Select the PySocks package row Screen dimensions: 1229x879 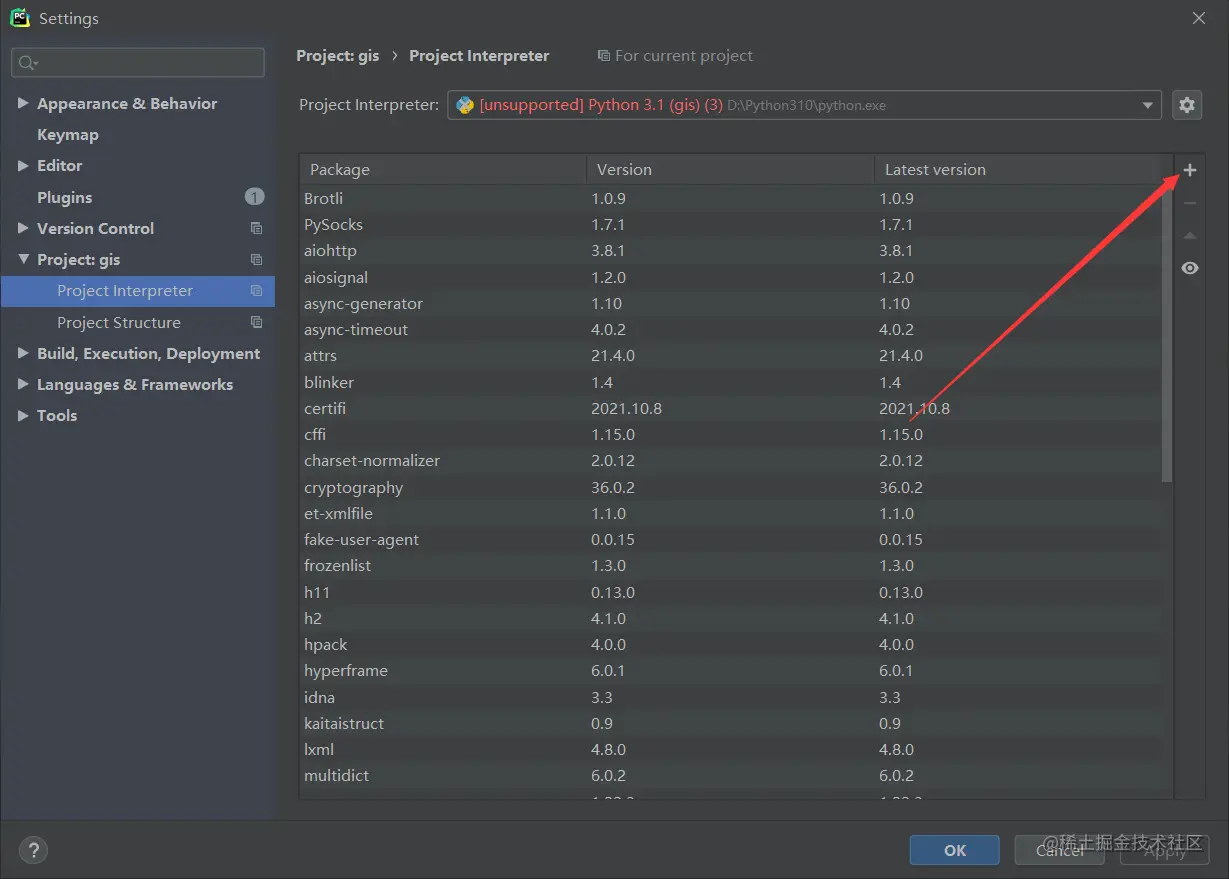point(730,225)
